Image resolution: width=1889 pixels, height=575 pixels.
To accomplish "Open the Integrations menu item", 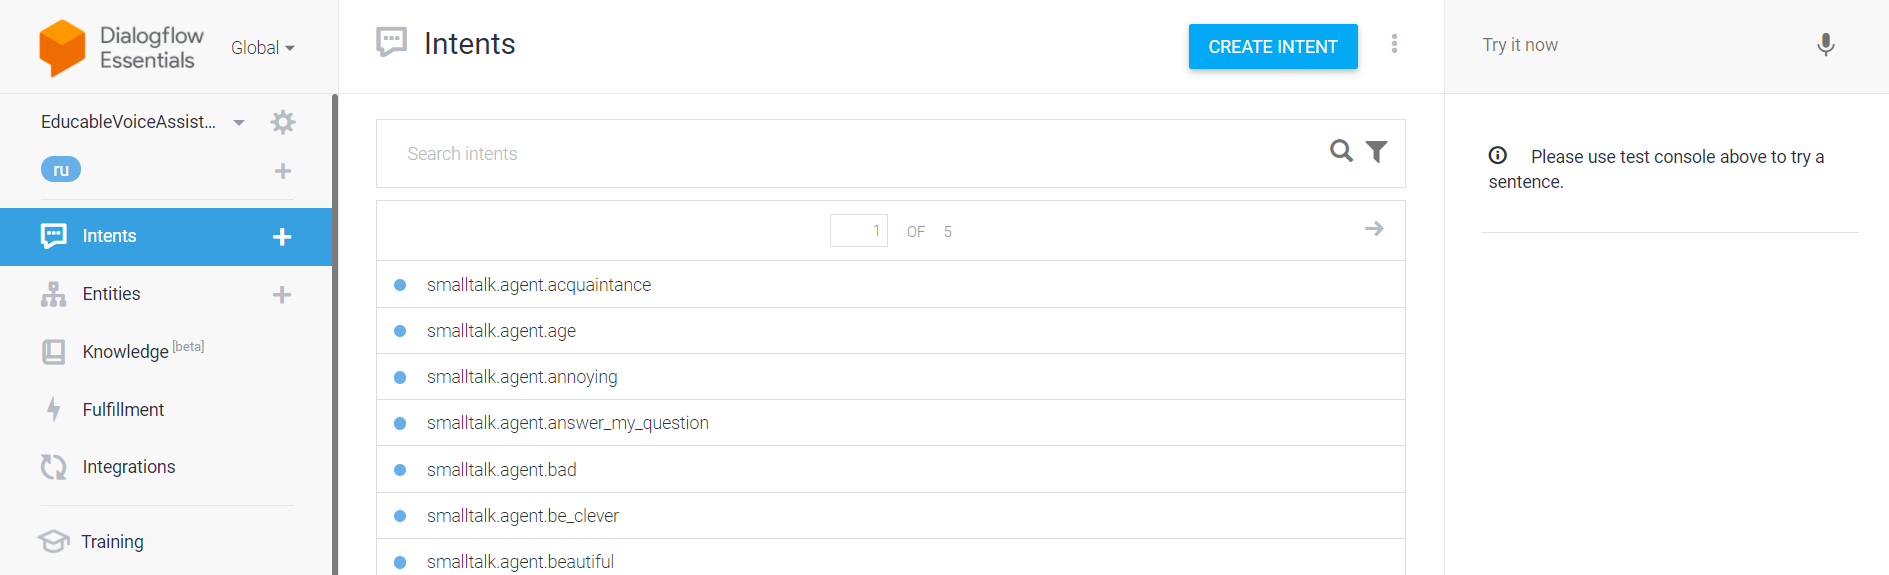I will pos(129,467).
